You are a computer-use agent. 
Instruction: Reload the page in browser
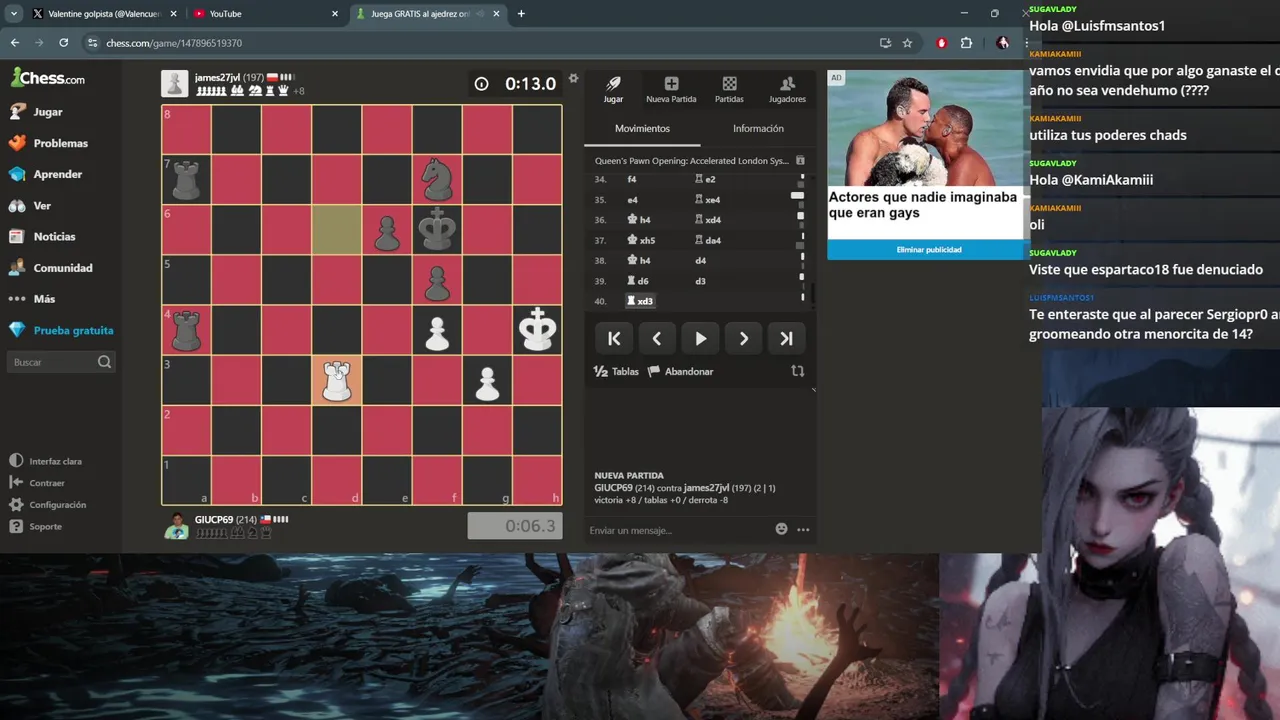pos(64,43)
